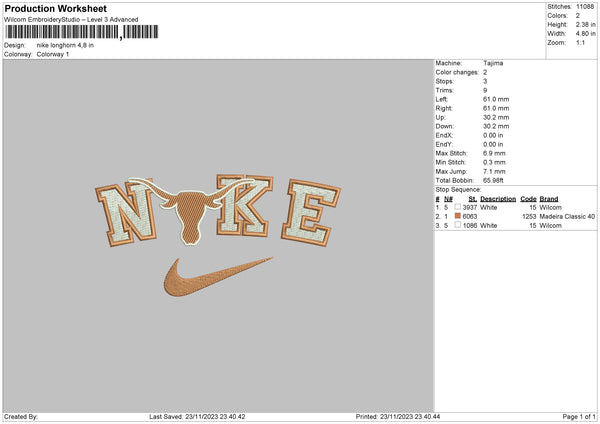Screen dimensions: 600x424
Task: Click the barcode under the worksheet title
Action: click(x=81, y=32)
